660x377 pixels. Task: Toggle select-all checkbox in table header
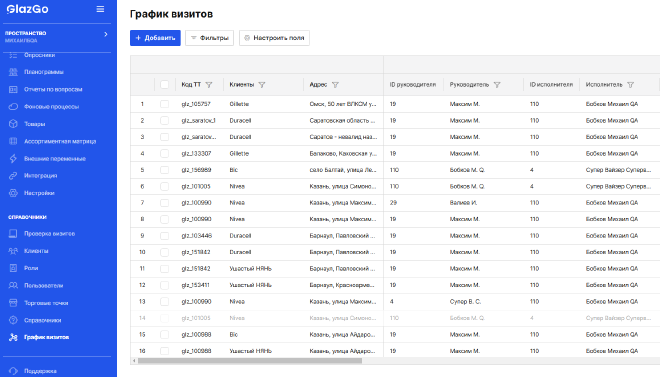164,85
